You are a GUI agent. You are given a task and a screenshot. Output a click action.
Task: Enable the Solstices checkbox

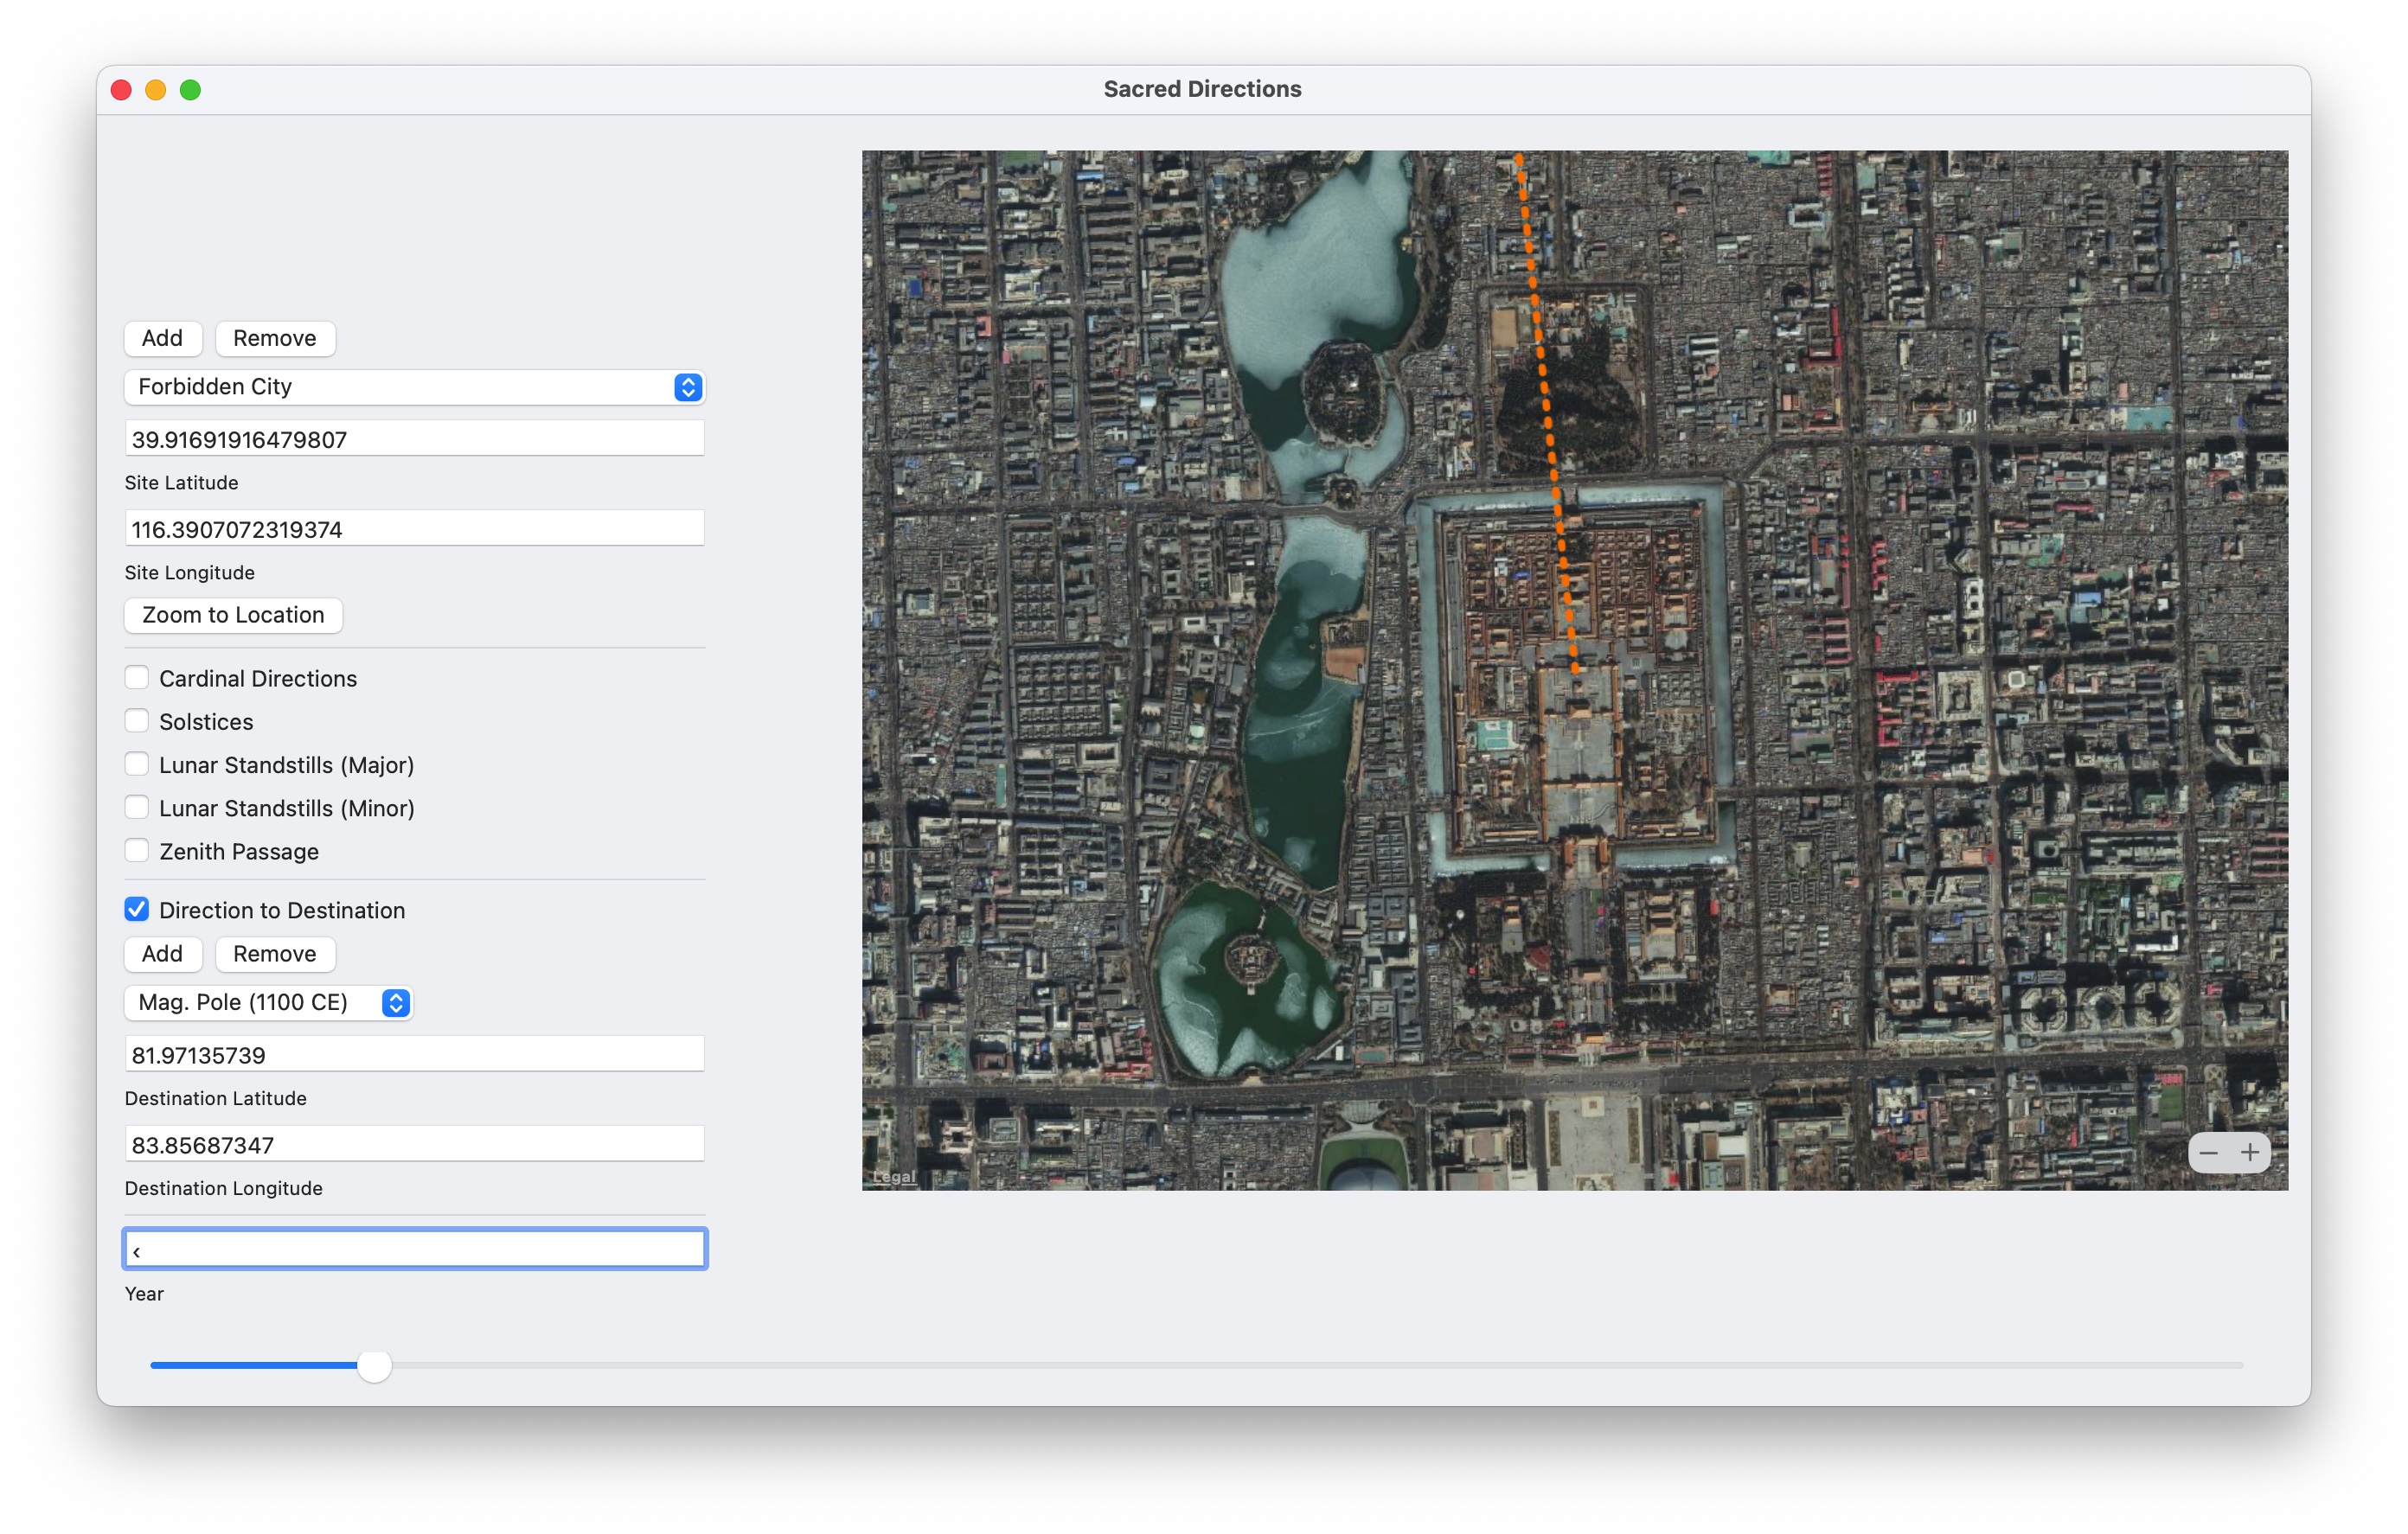pyautogui.click(x=137, y=721)
